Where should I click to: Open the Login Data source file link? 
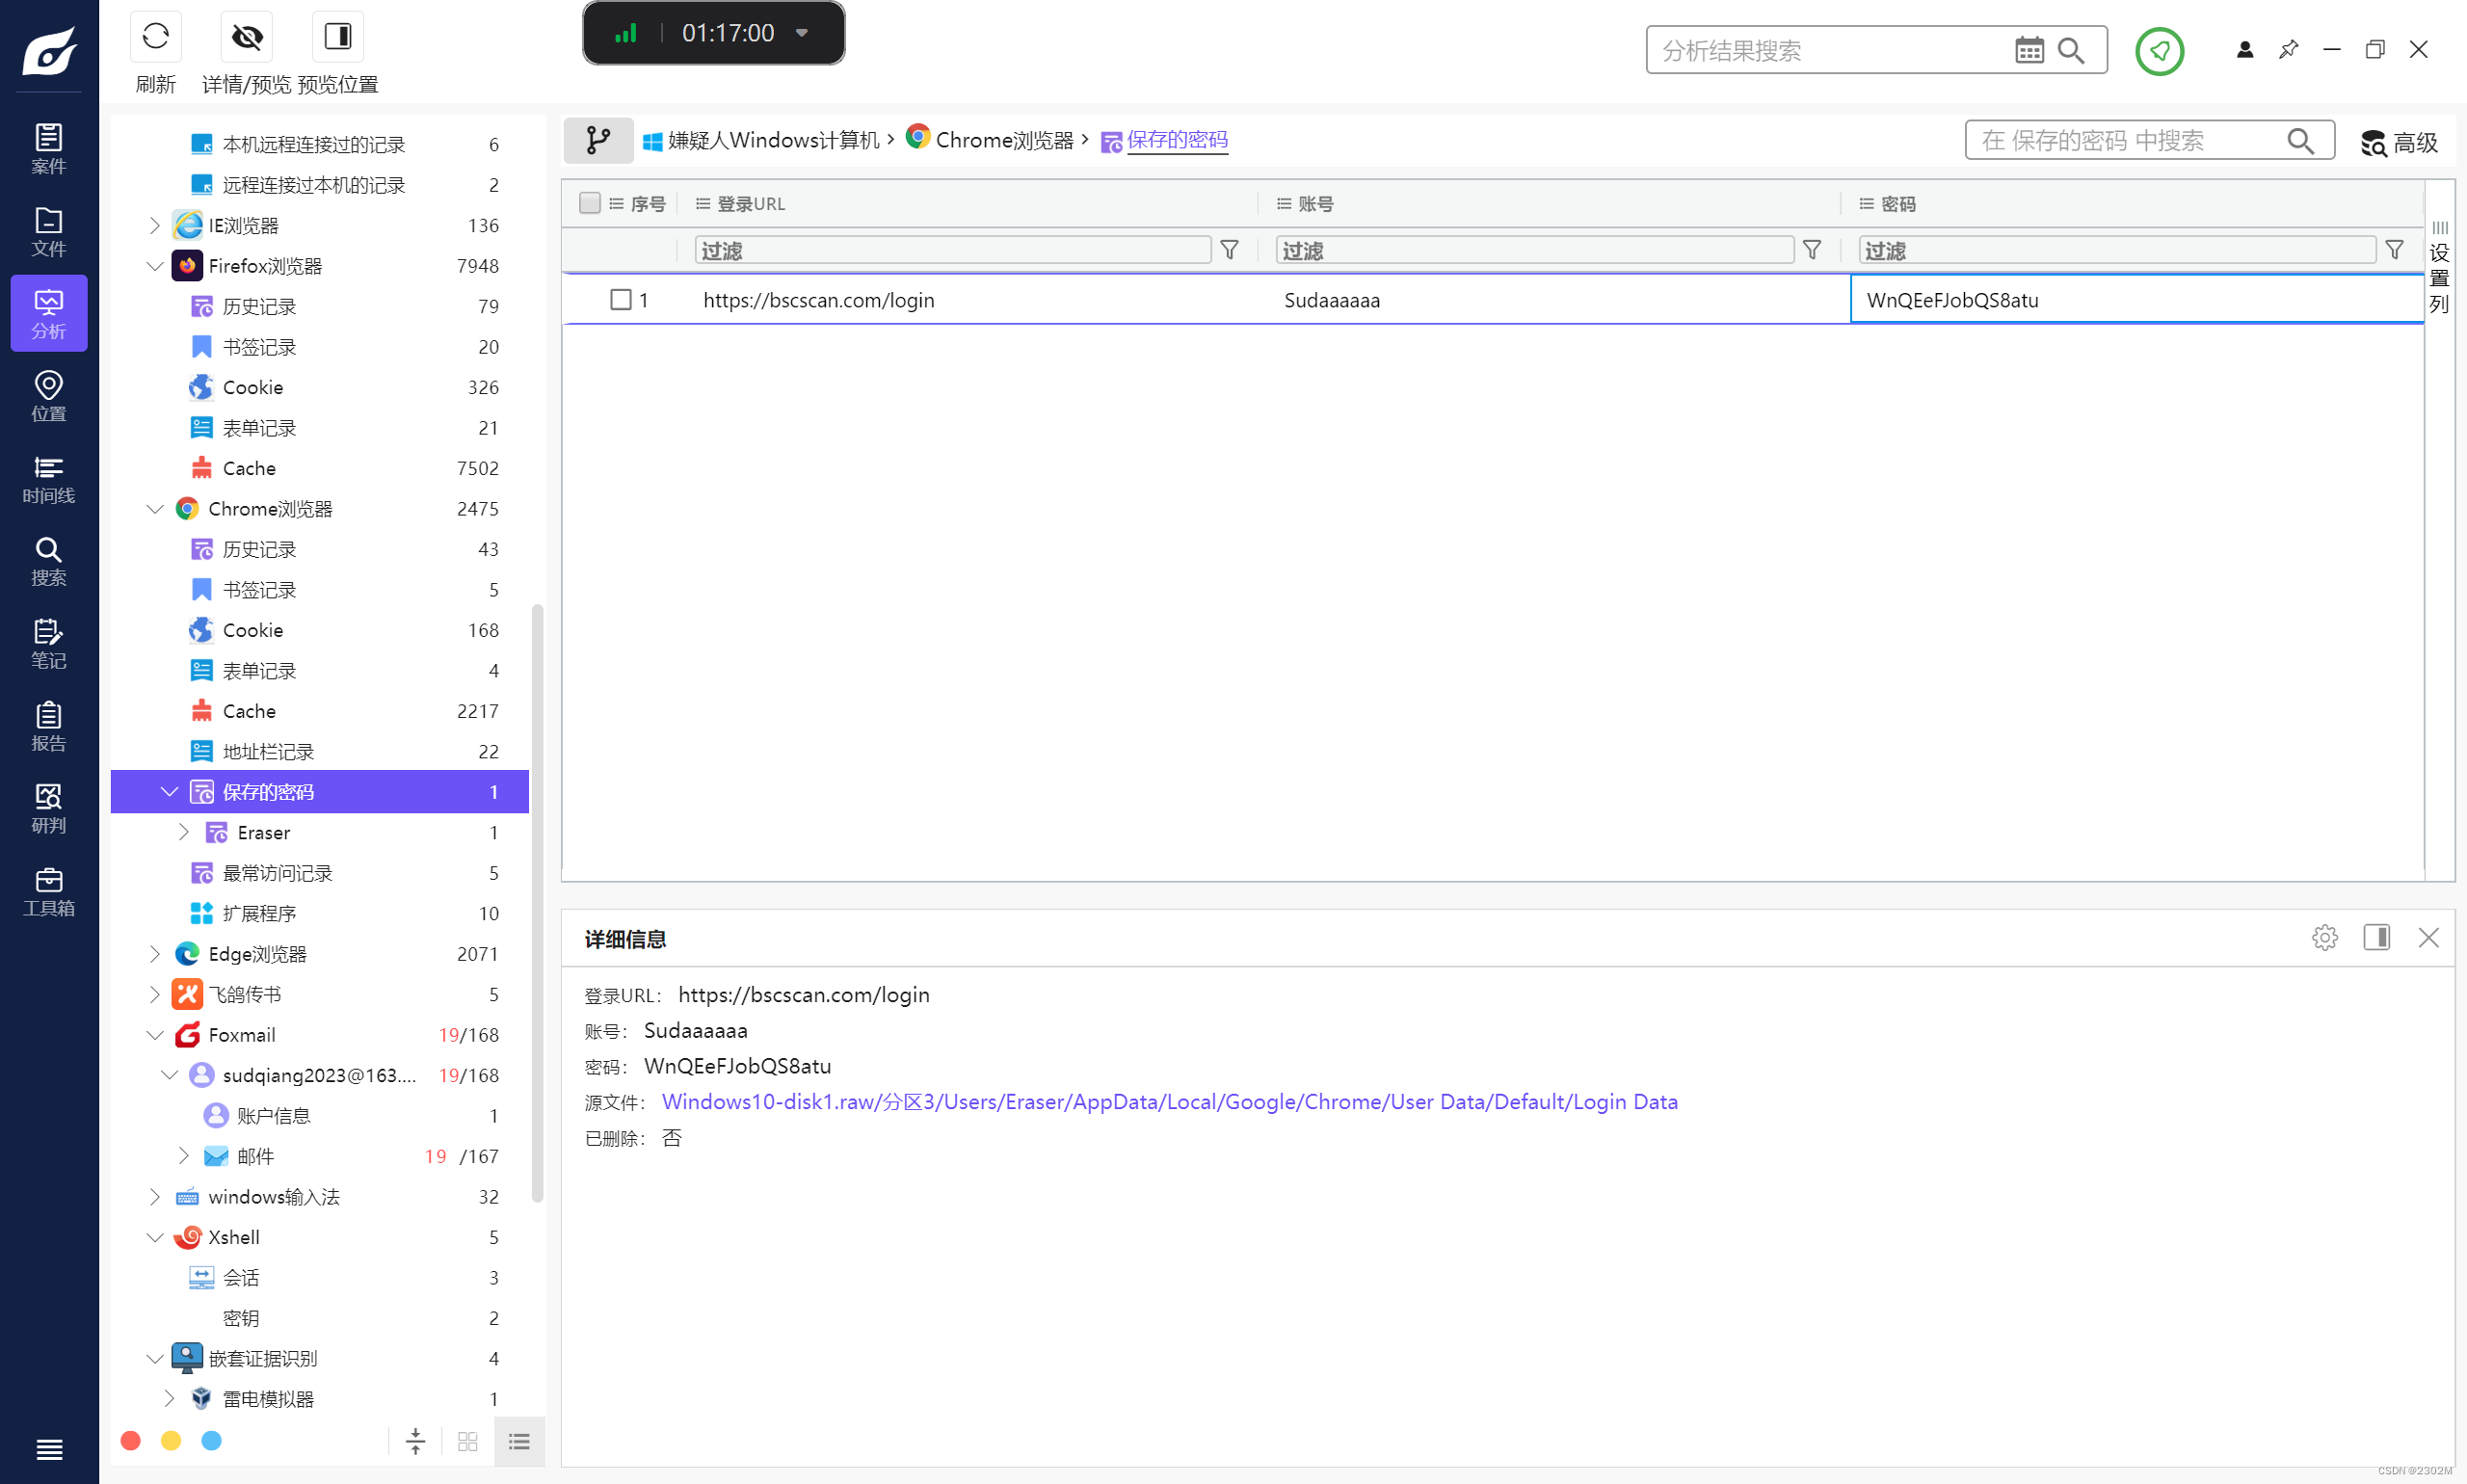point(1169,1101)
